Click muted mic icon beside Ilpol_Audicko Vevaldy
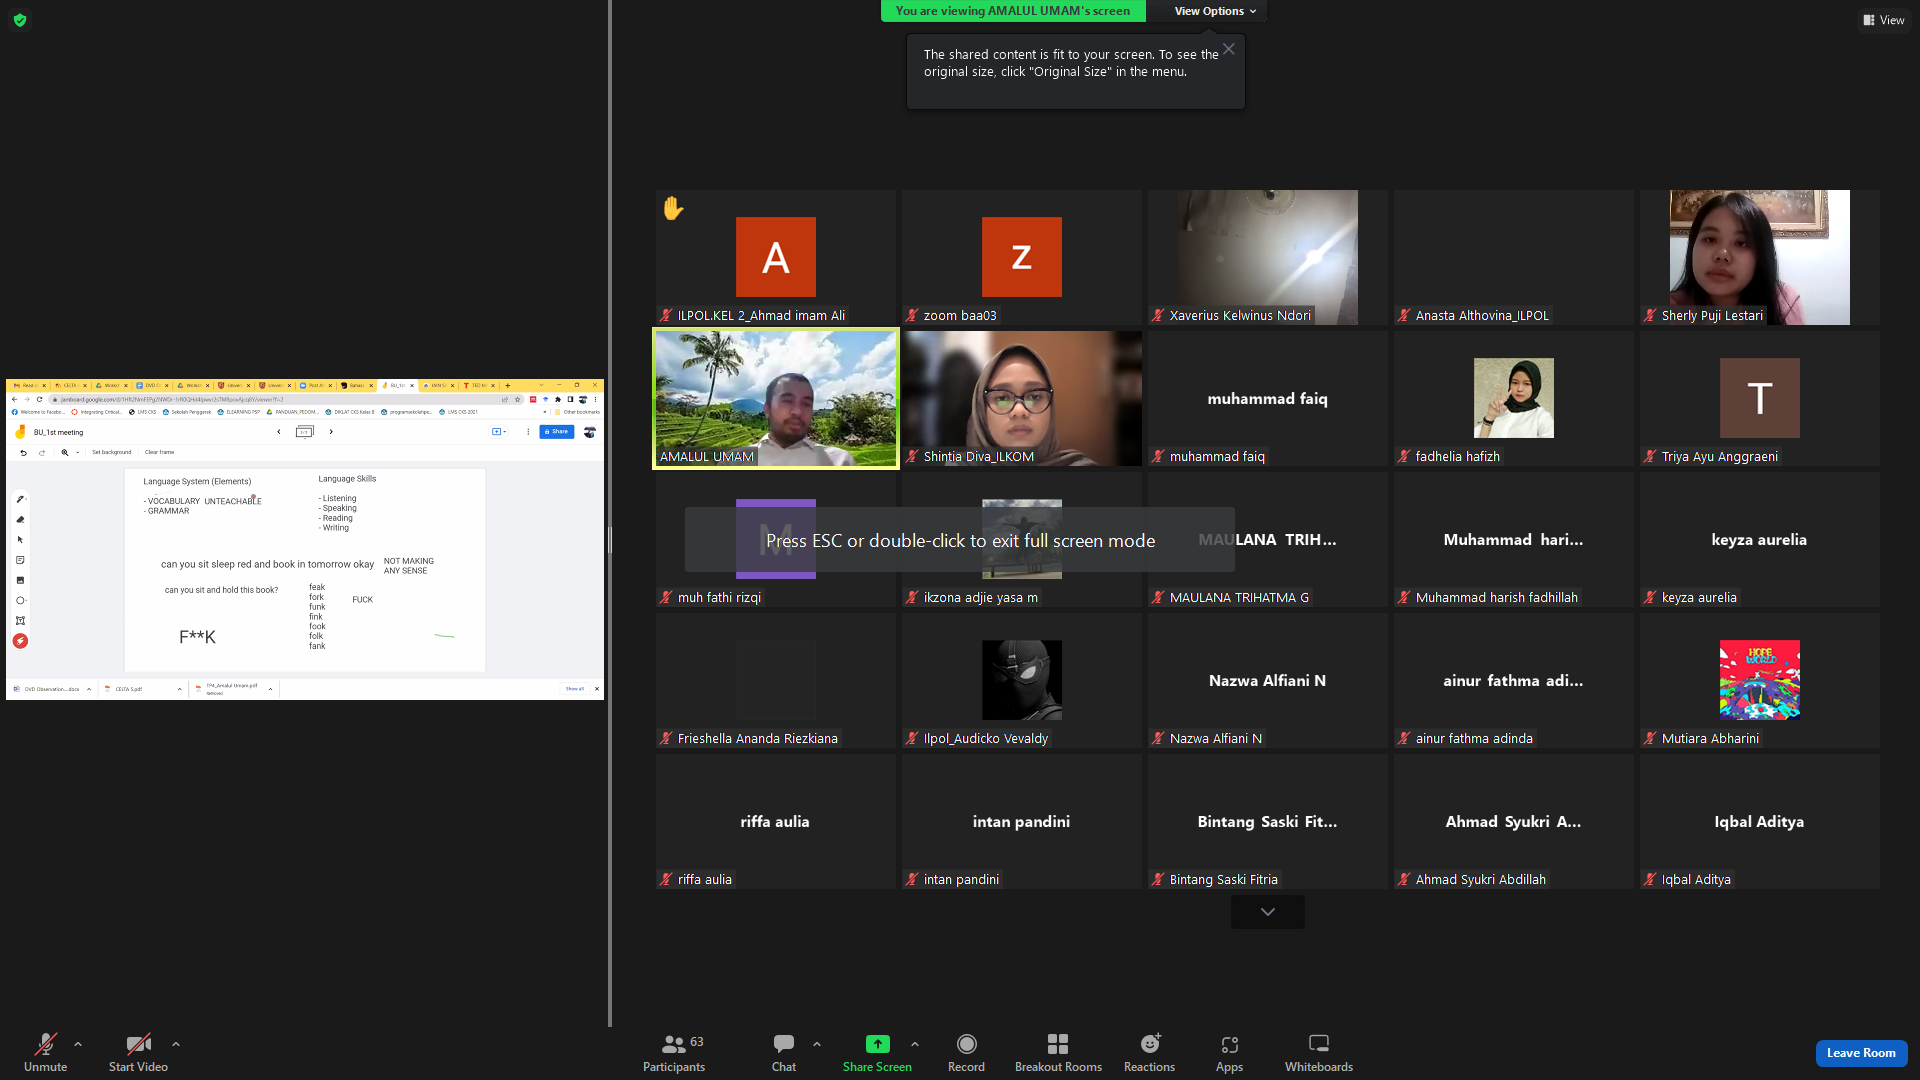This screenshot has height=1080, width=1920. click(912, 739)
